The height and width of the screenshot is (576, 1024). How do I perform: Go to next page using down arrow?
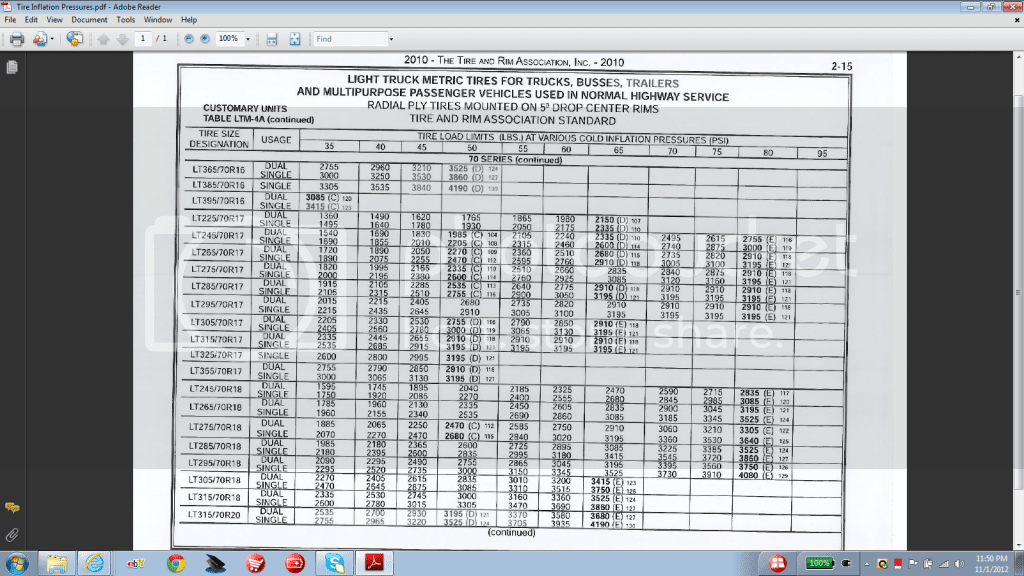[x=122, y=39]
